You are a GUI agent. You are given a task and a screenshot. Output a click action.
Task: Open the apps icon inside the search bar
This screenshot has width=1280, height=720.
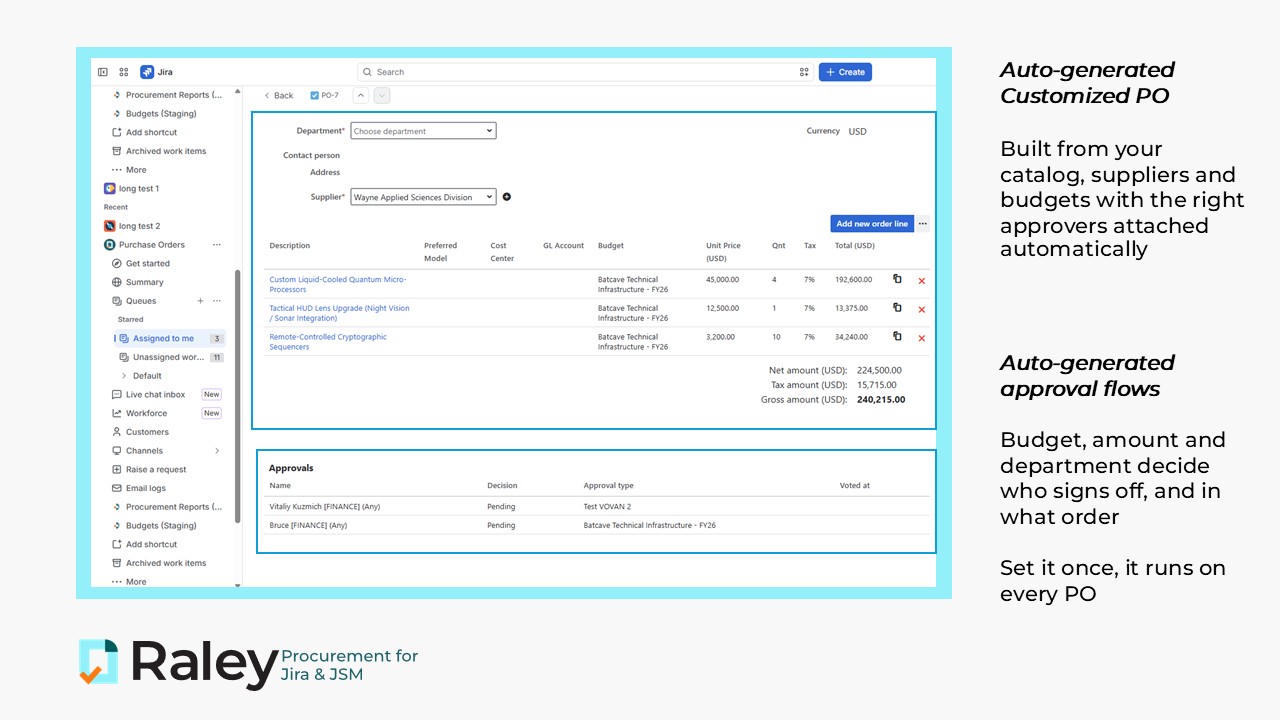pyautogui.click(x=804, y=72)
